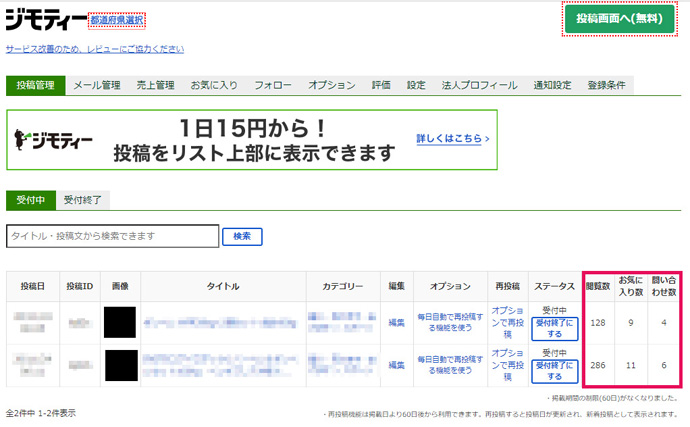Image resolution: width=690 pixels, height=427 pixels.
Task: Click the ジモティー logo at top left
Action: pos(45,20)
